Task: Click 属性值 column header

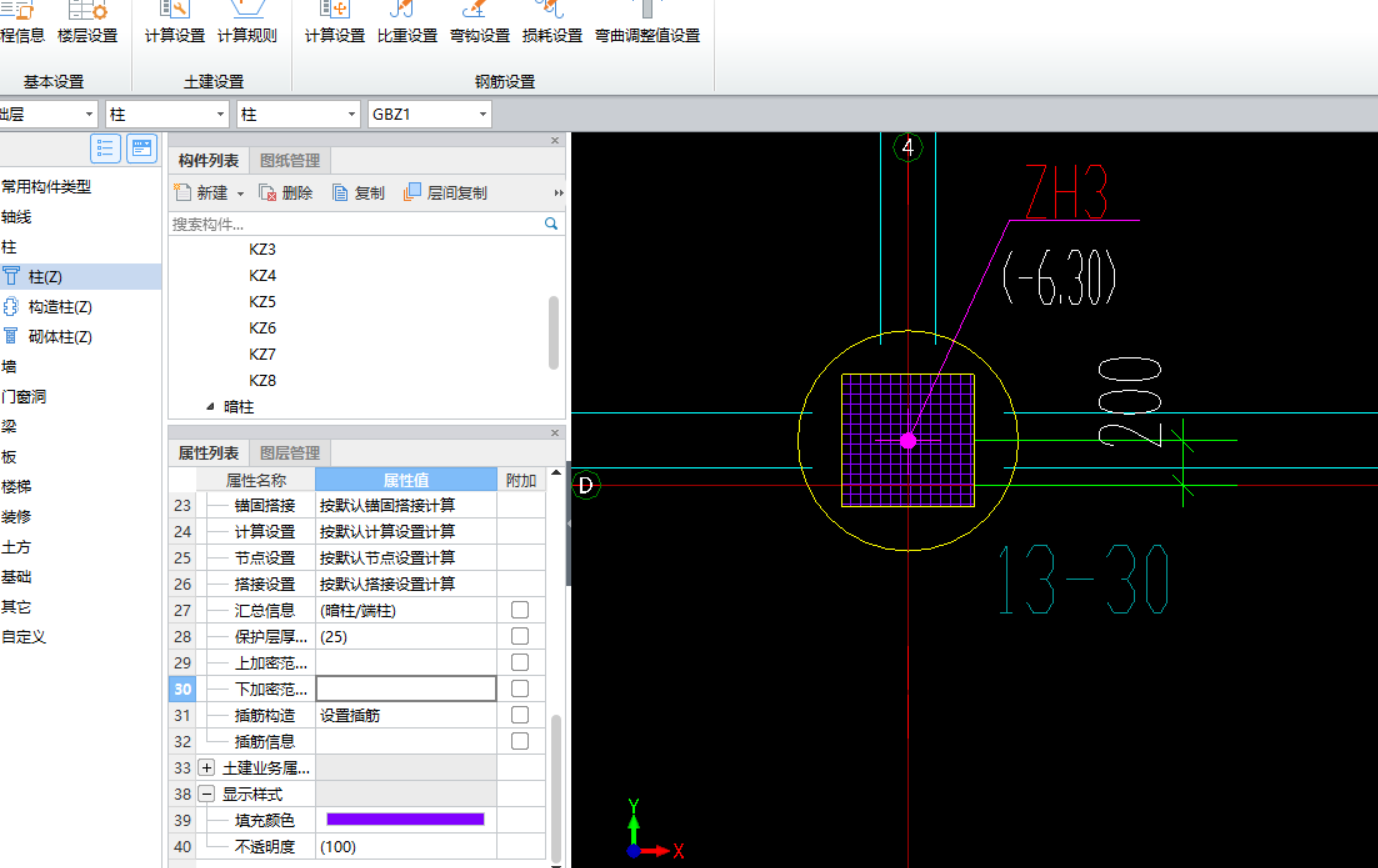Action: pyautogui.click(x=406, y=480)
